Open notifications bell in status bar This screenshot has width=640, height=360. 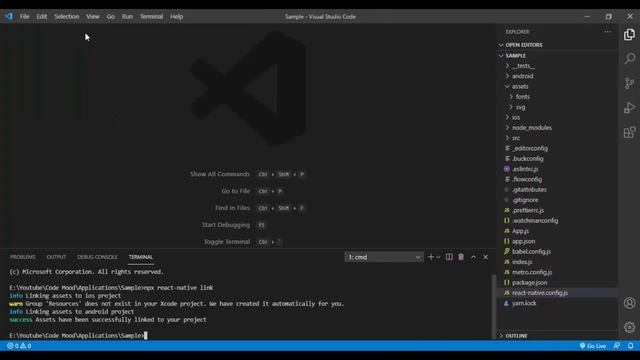631,346
